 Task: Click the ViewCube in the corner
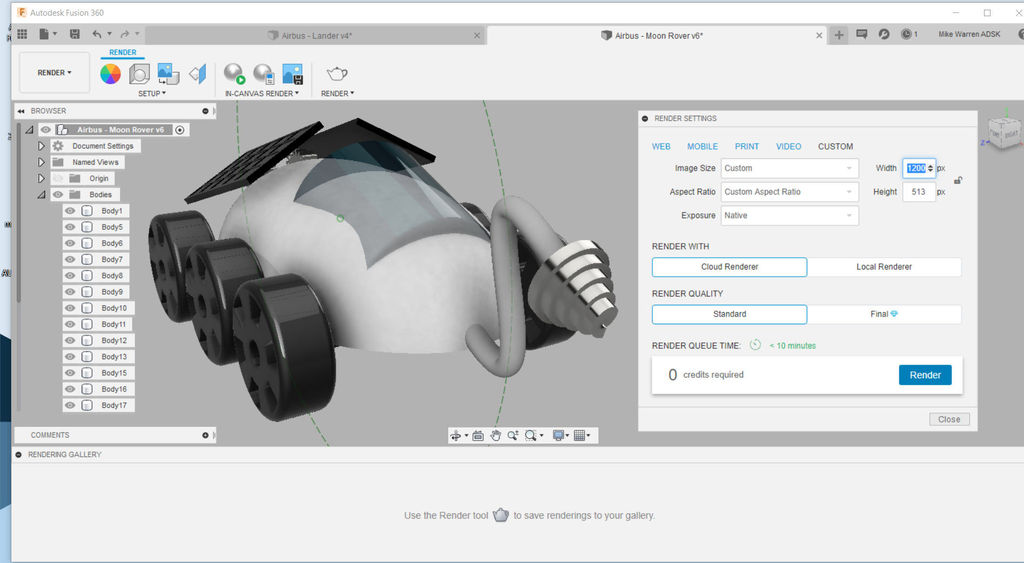click(1004, 131)
